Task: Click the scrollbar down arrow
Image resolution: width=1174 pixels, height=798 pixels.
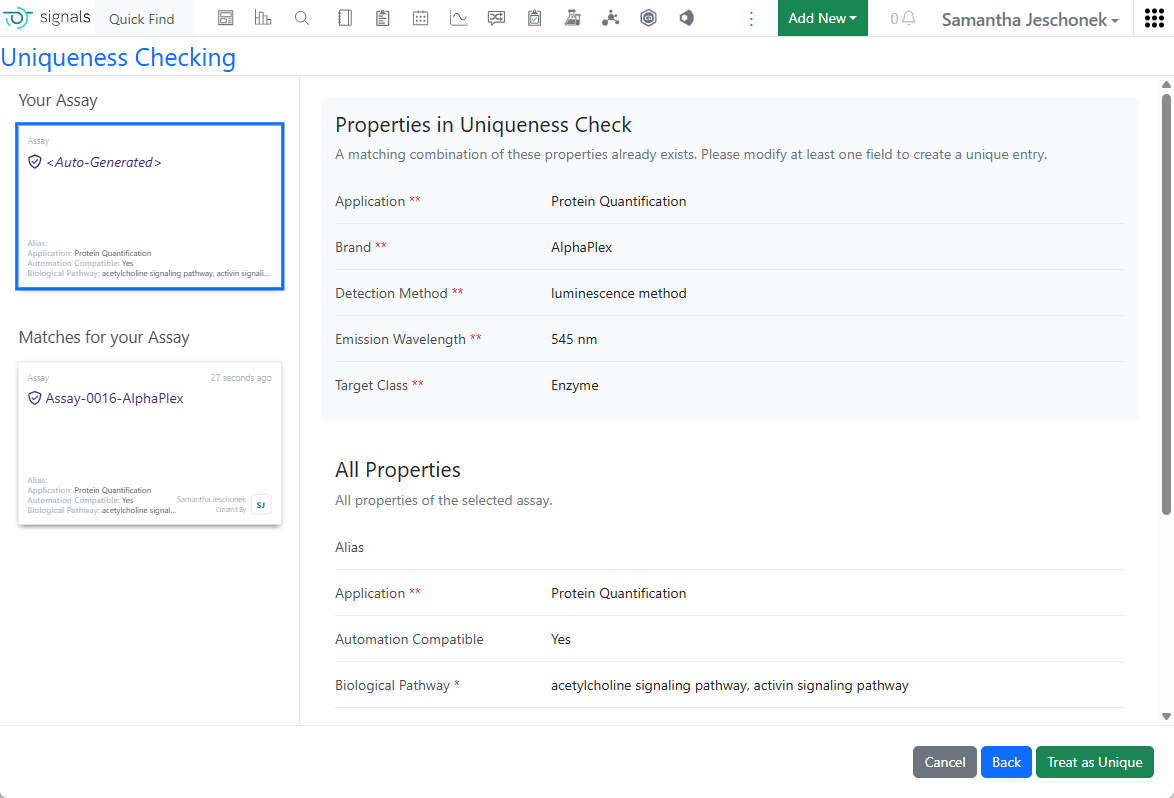Action: [x=1166, y=716]
